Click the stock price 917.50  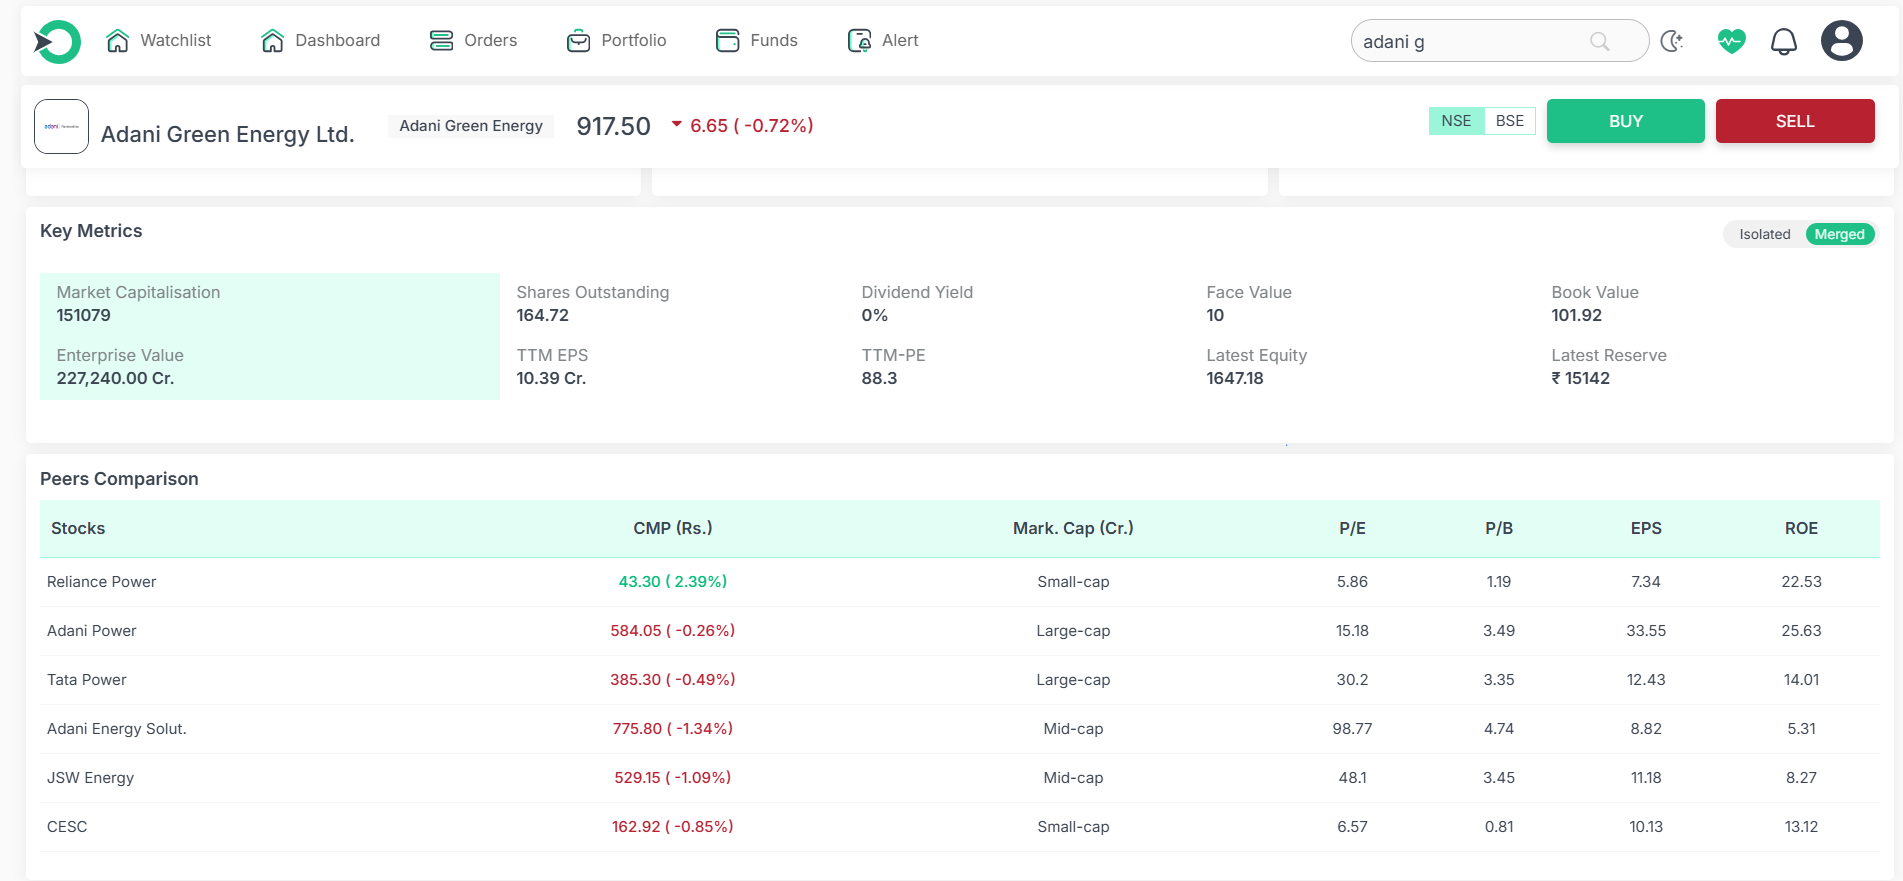pos(613,126)
